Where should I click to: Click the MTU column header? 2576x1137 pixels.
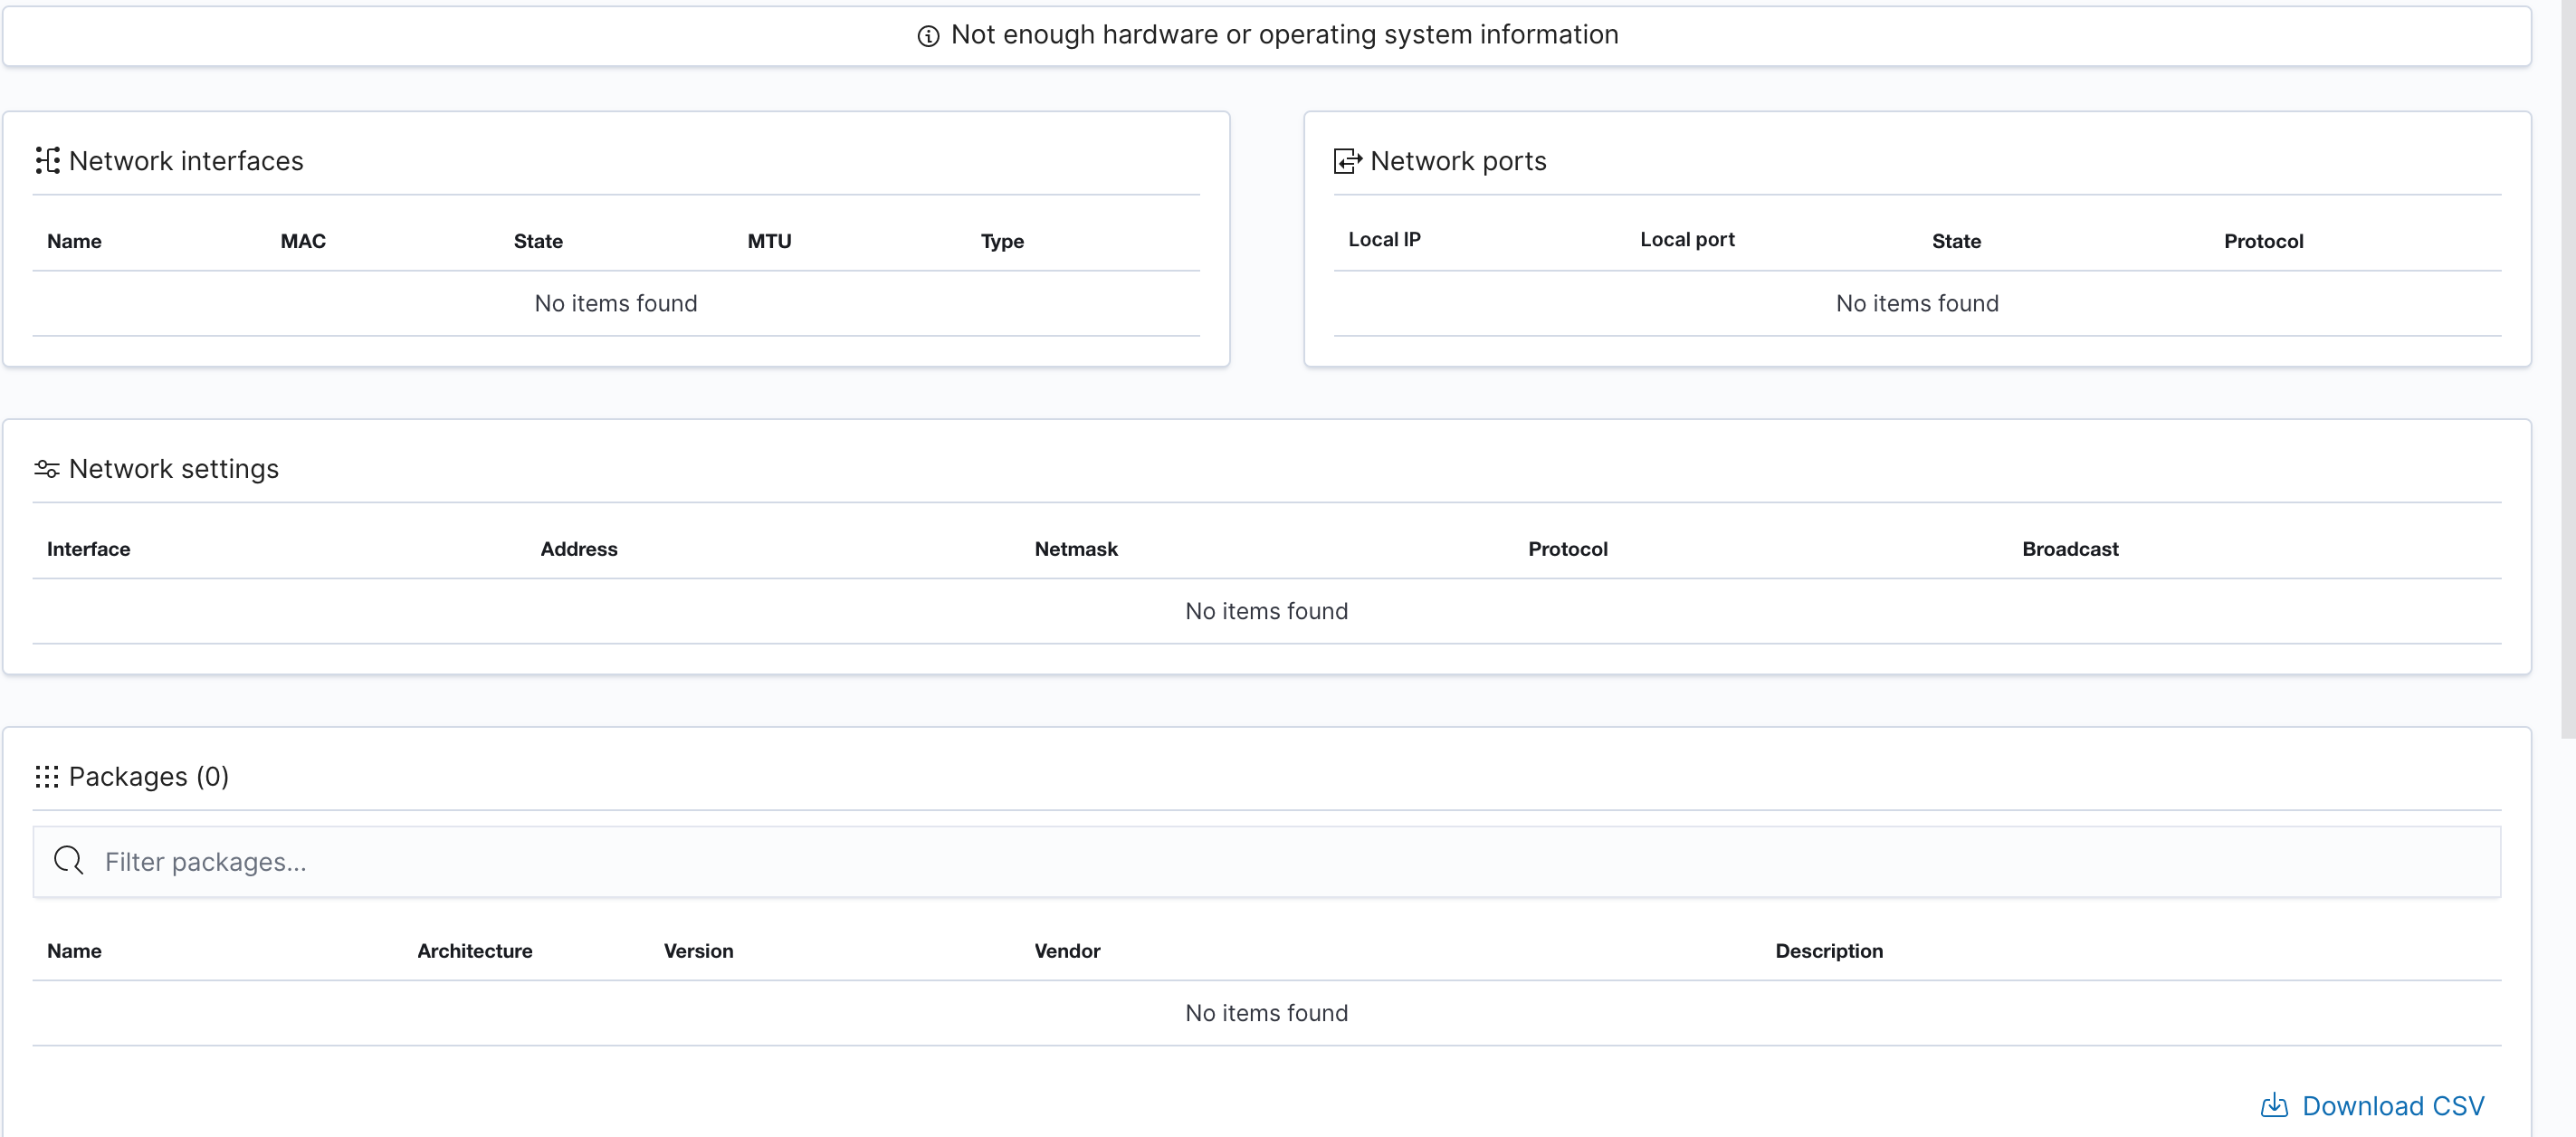[x=769, y=241]
